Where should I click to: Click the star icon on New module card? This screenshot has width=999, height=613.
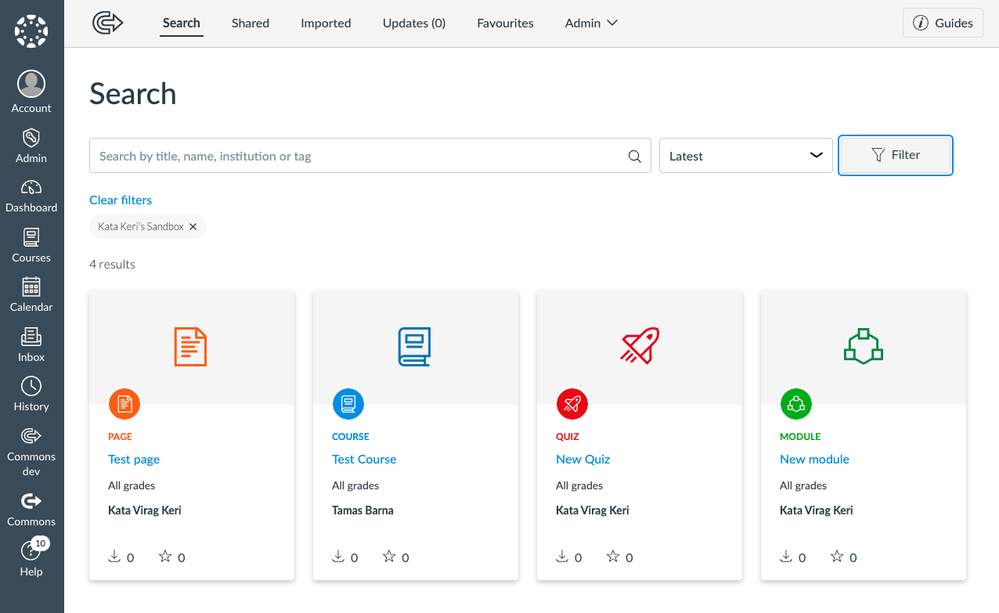837,556
